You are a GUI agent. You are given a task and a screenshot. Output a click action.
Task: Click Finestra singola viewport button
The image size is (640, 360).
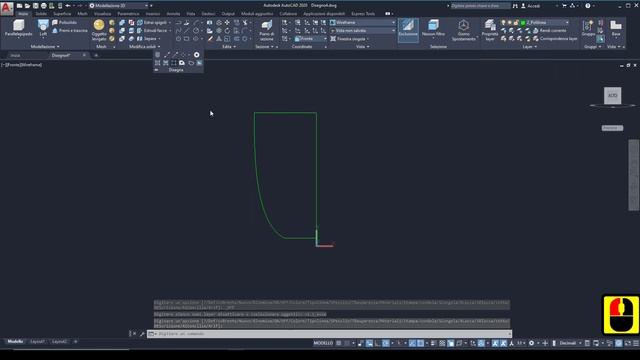[x=349, y=39]
